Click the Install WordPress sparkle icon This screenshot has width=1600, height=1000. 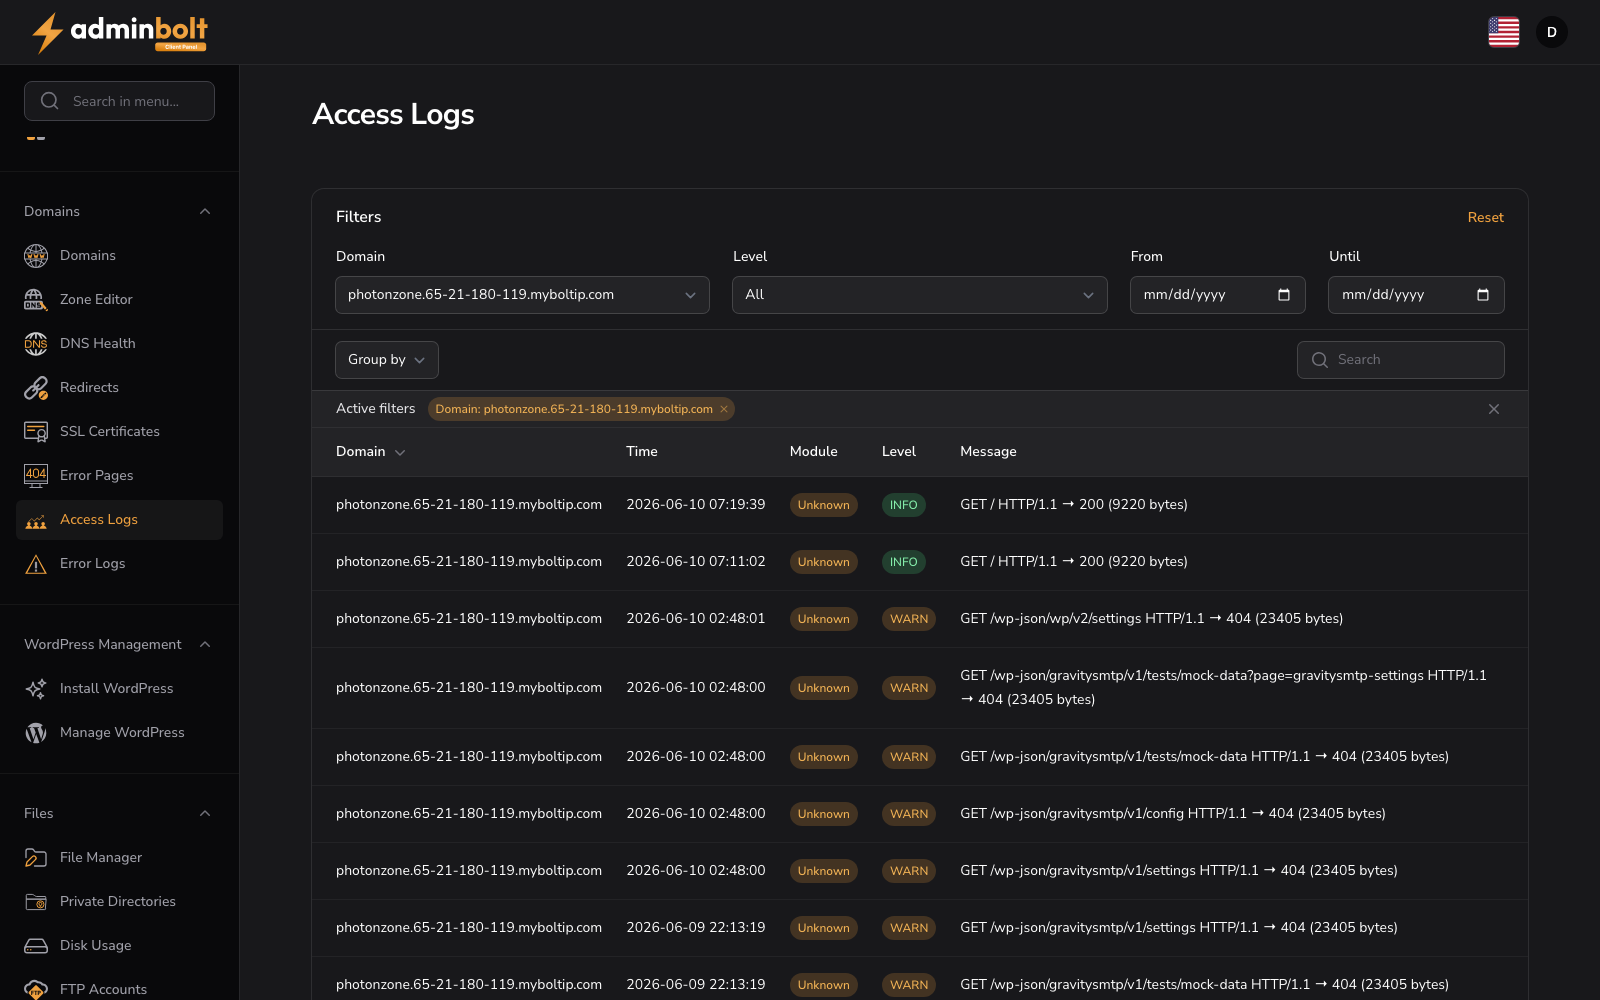36,689
